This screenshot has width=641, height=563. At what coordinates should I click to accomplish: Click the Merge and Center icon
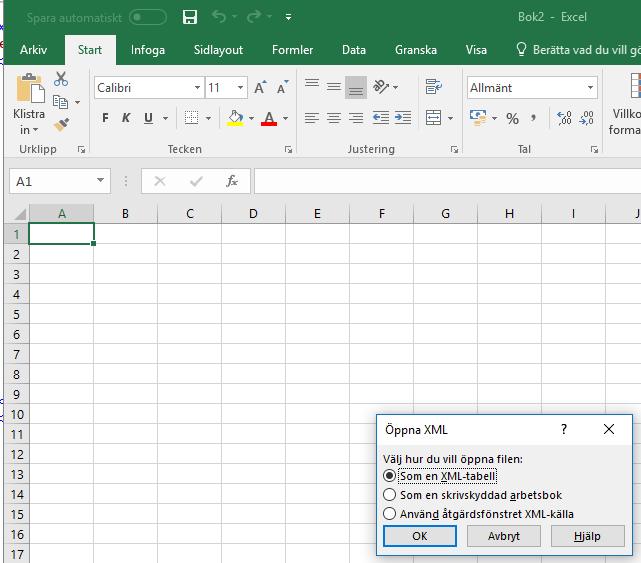[433, 118]
